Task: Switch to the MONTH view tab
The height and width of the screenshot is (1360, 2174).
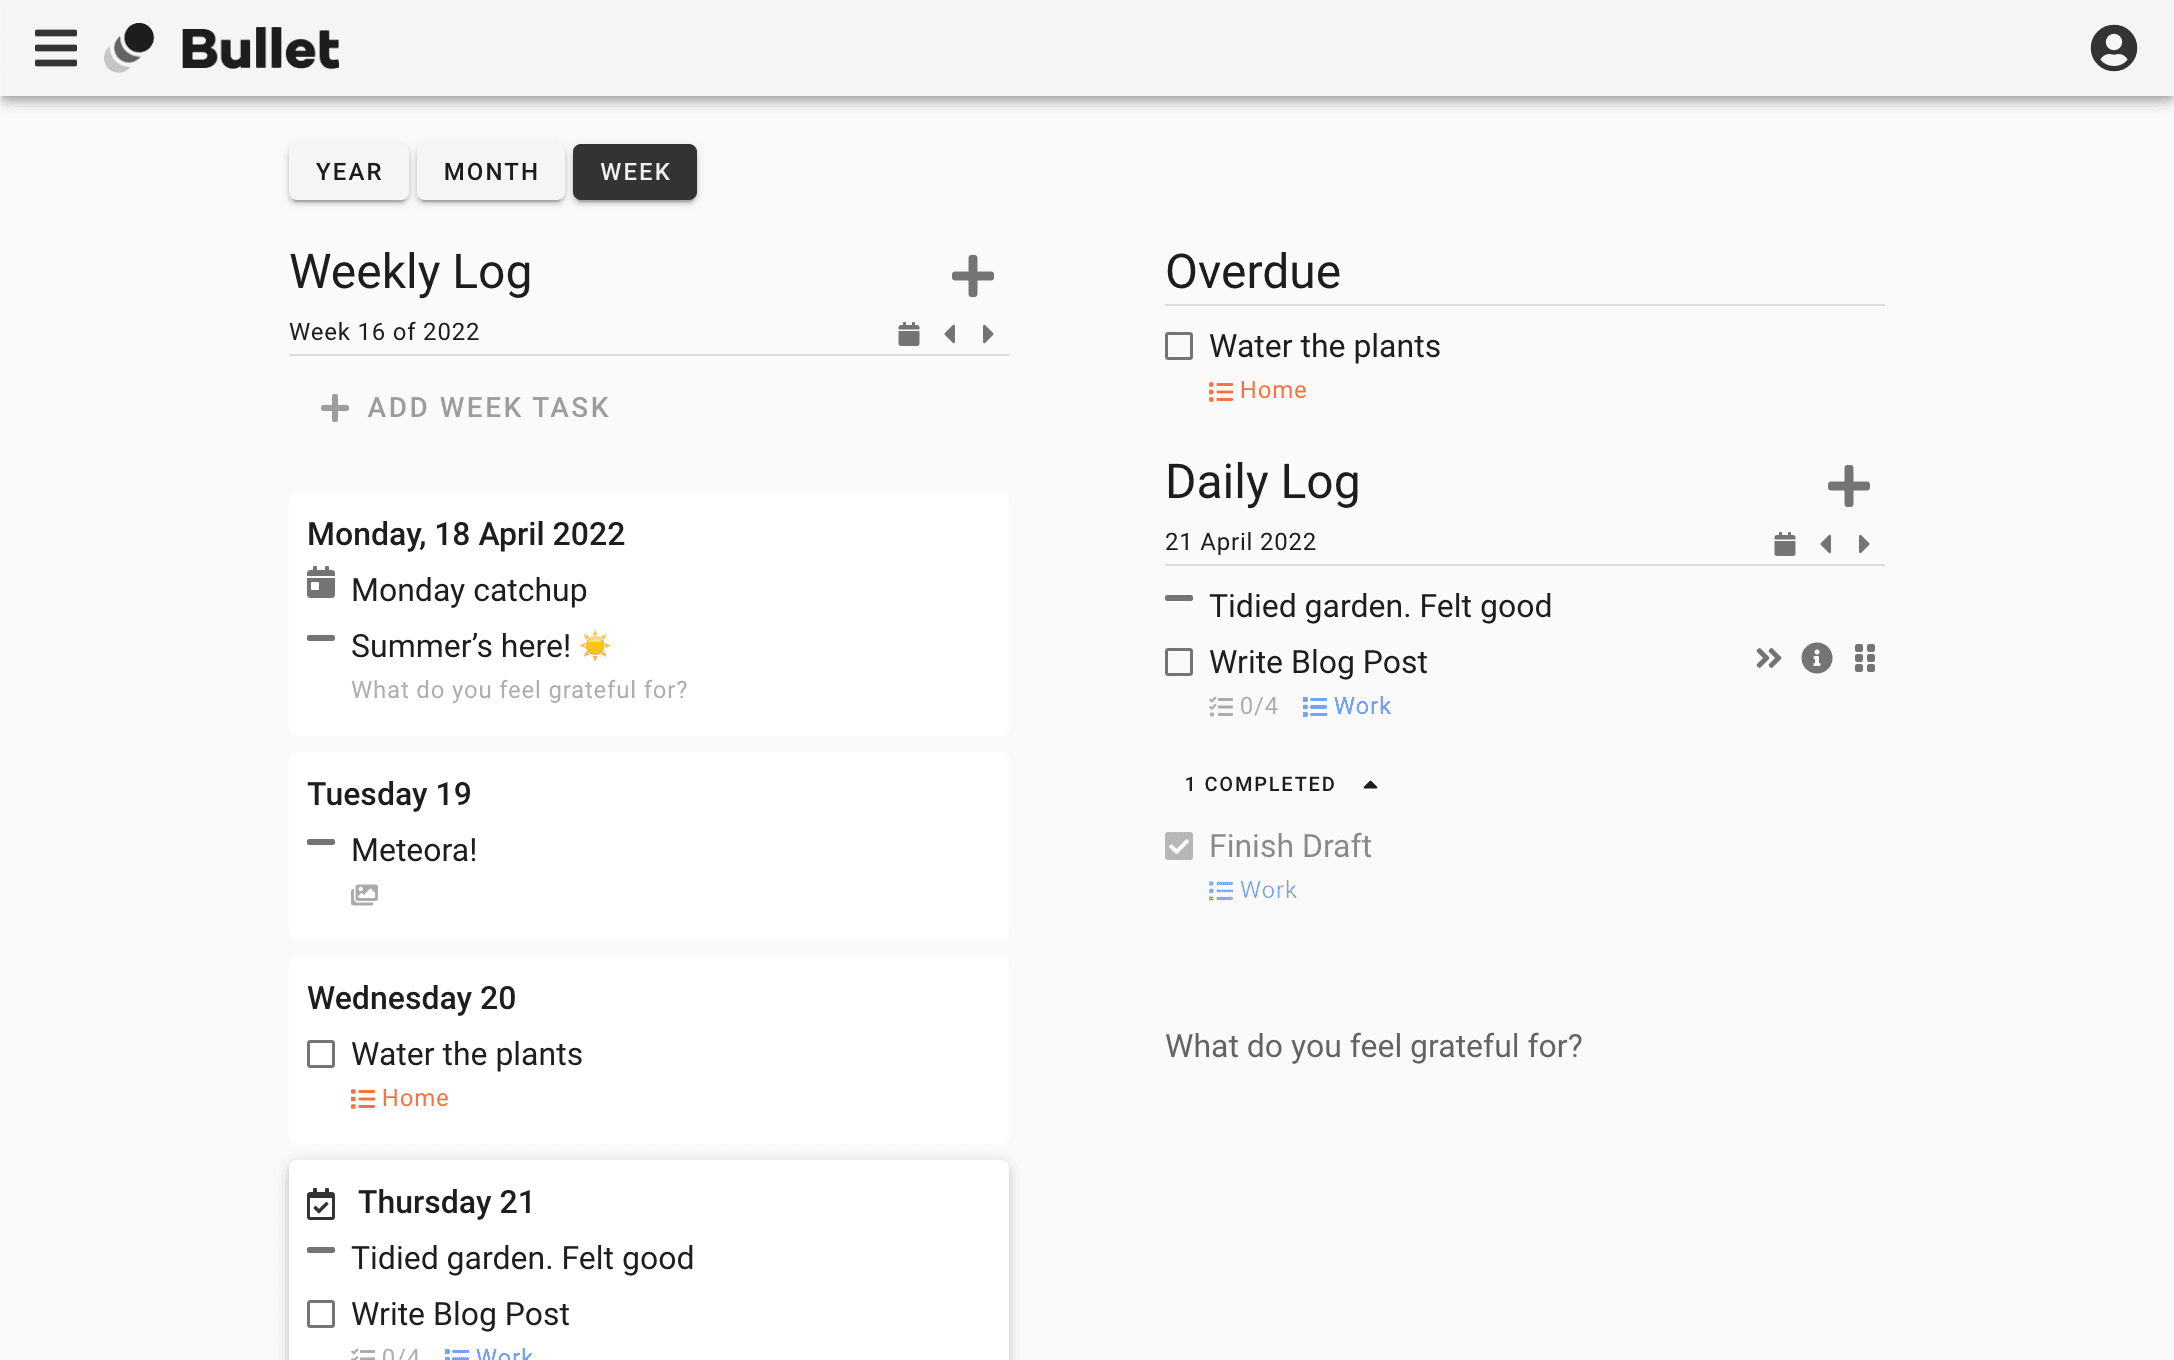Action: click(x=490, y=171)
